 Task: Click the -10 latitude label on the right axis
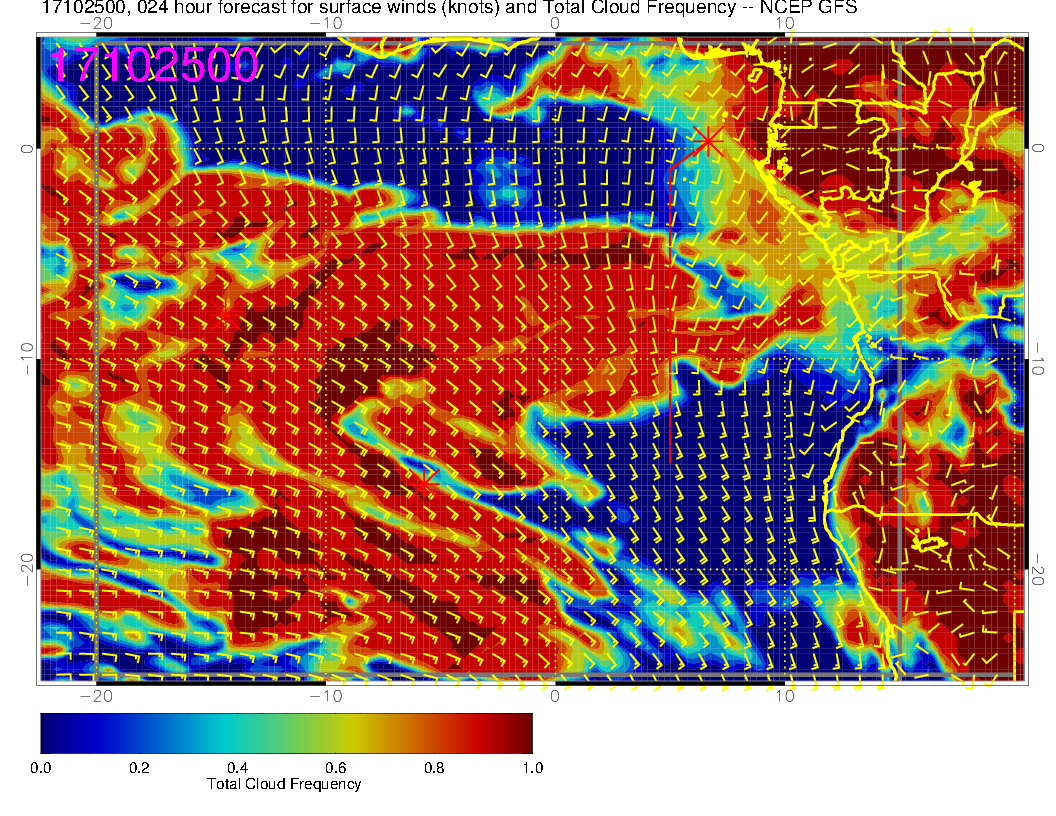click(x=1037, y=358)
